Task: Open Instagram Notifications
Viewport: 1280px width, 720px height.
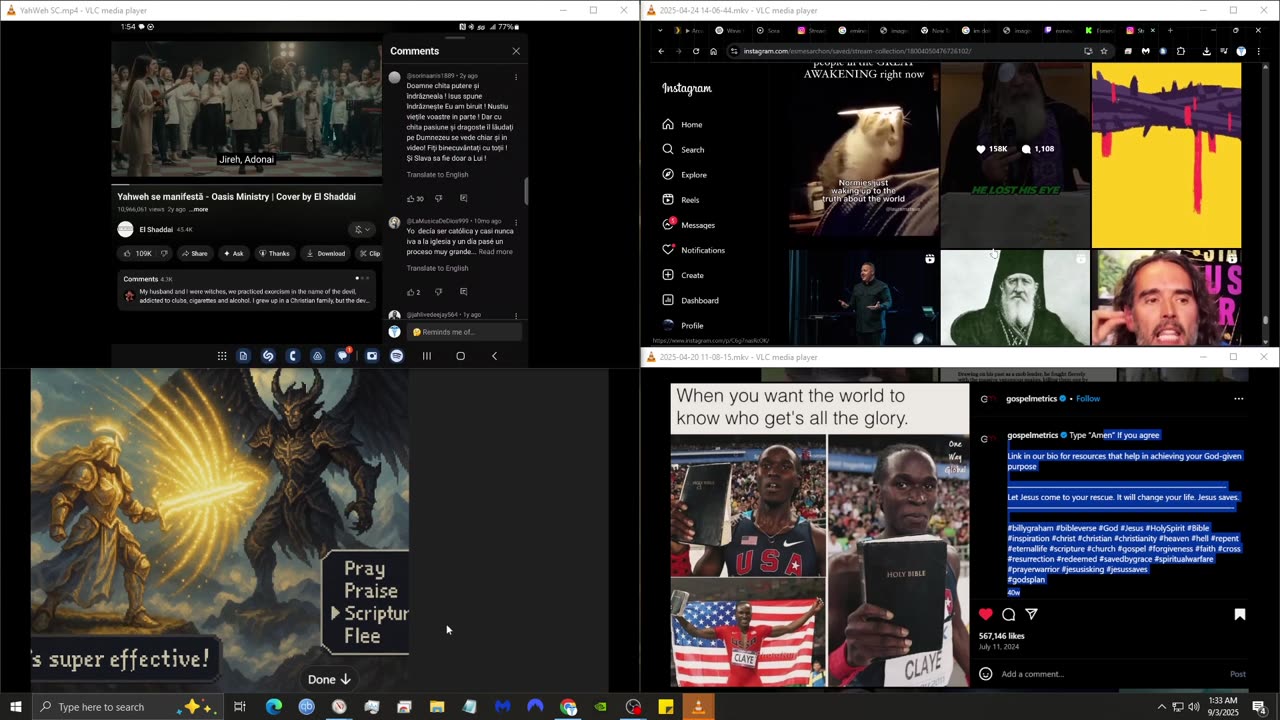Action: [x=693, y=250]
